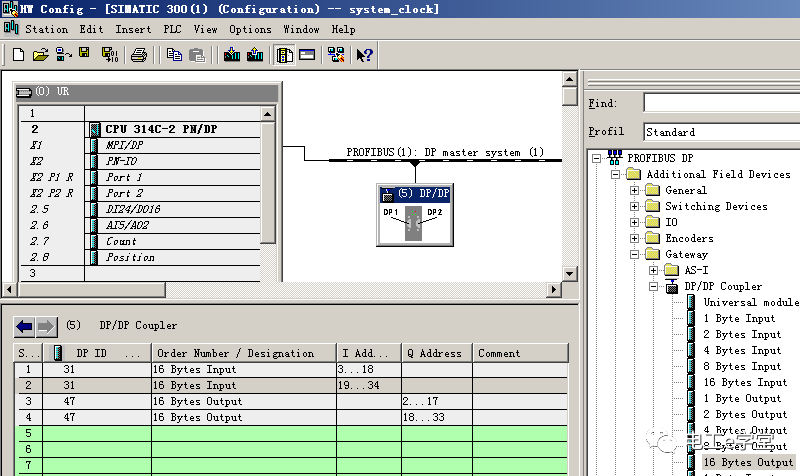Image resolution: width=800 pixels, height=476 pixels.
Task: Open the PLC menu
Action: tap(172, 29)
